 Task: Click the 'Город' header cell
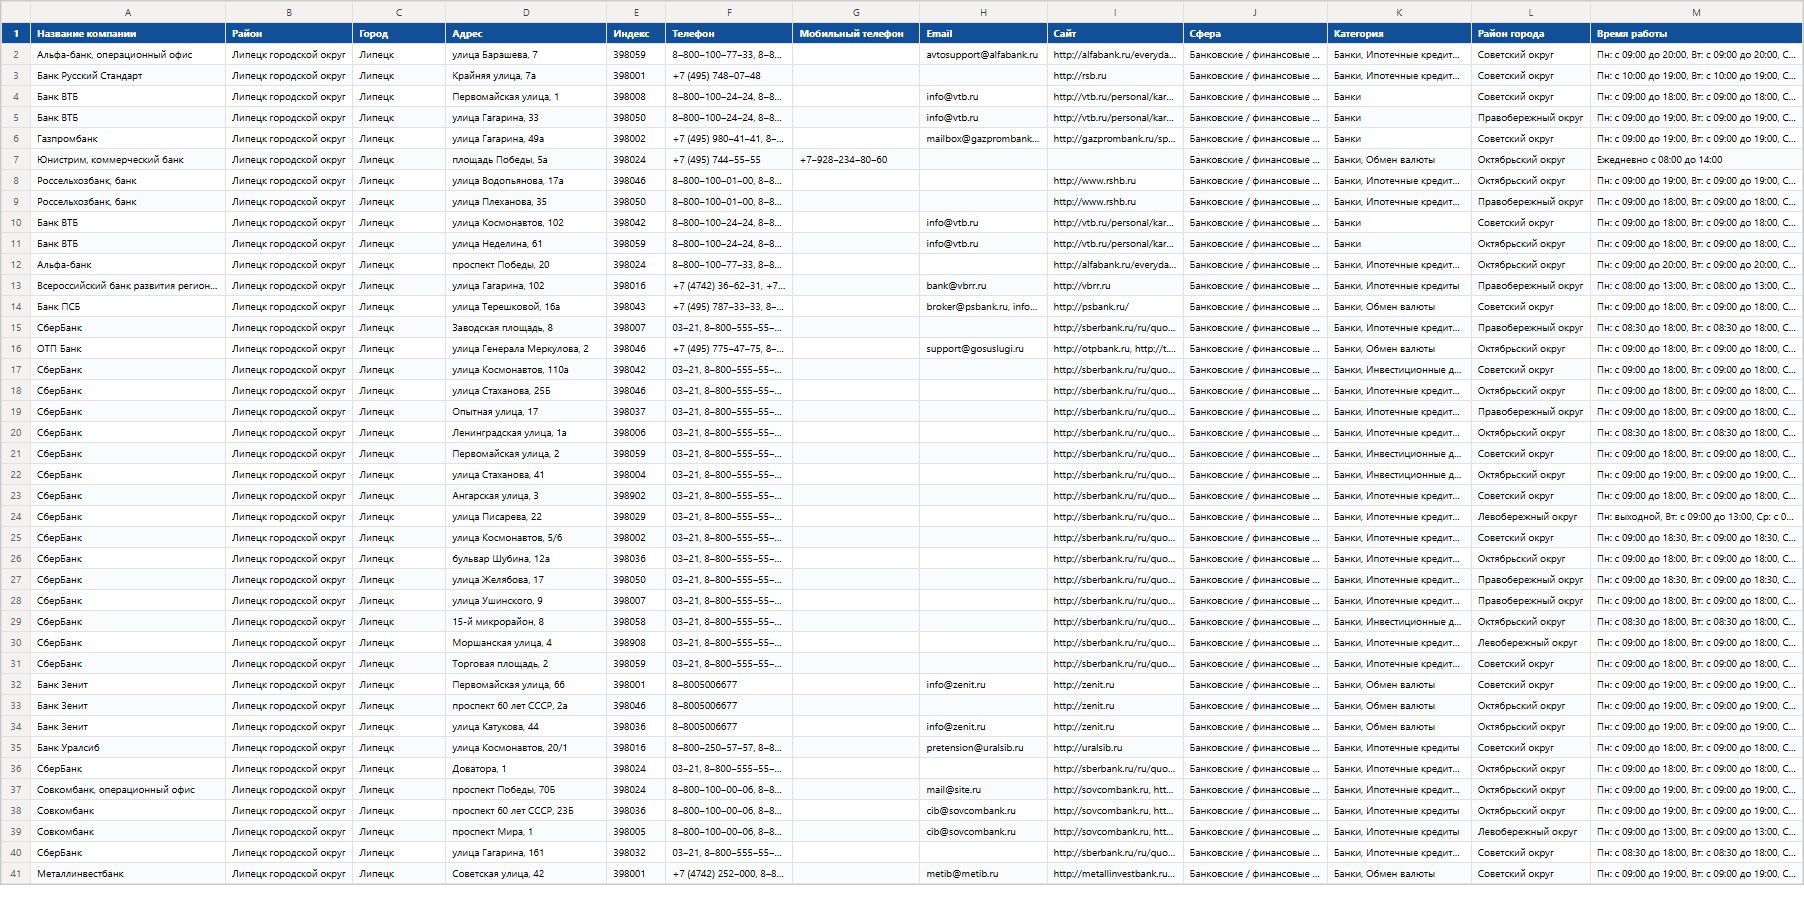(399, 33)
